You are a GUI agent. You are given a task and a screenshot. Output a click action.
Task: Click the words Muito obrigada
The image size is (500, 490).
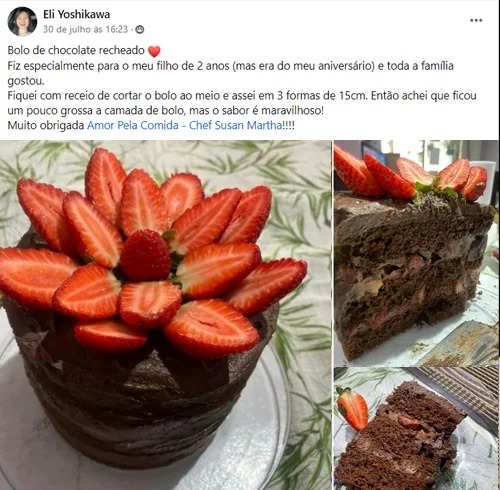(x=46, y=125)
